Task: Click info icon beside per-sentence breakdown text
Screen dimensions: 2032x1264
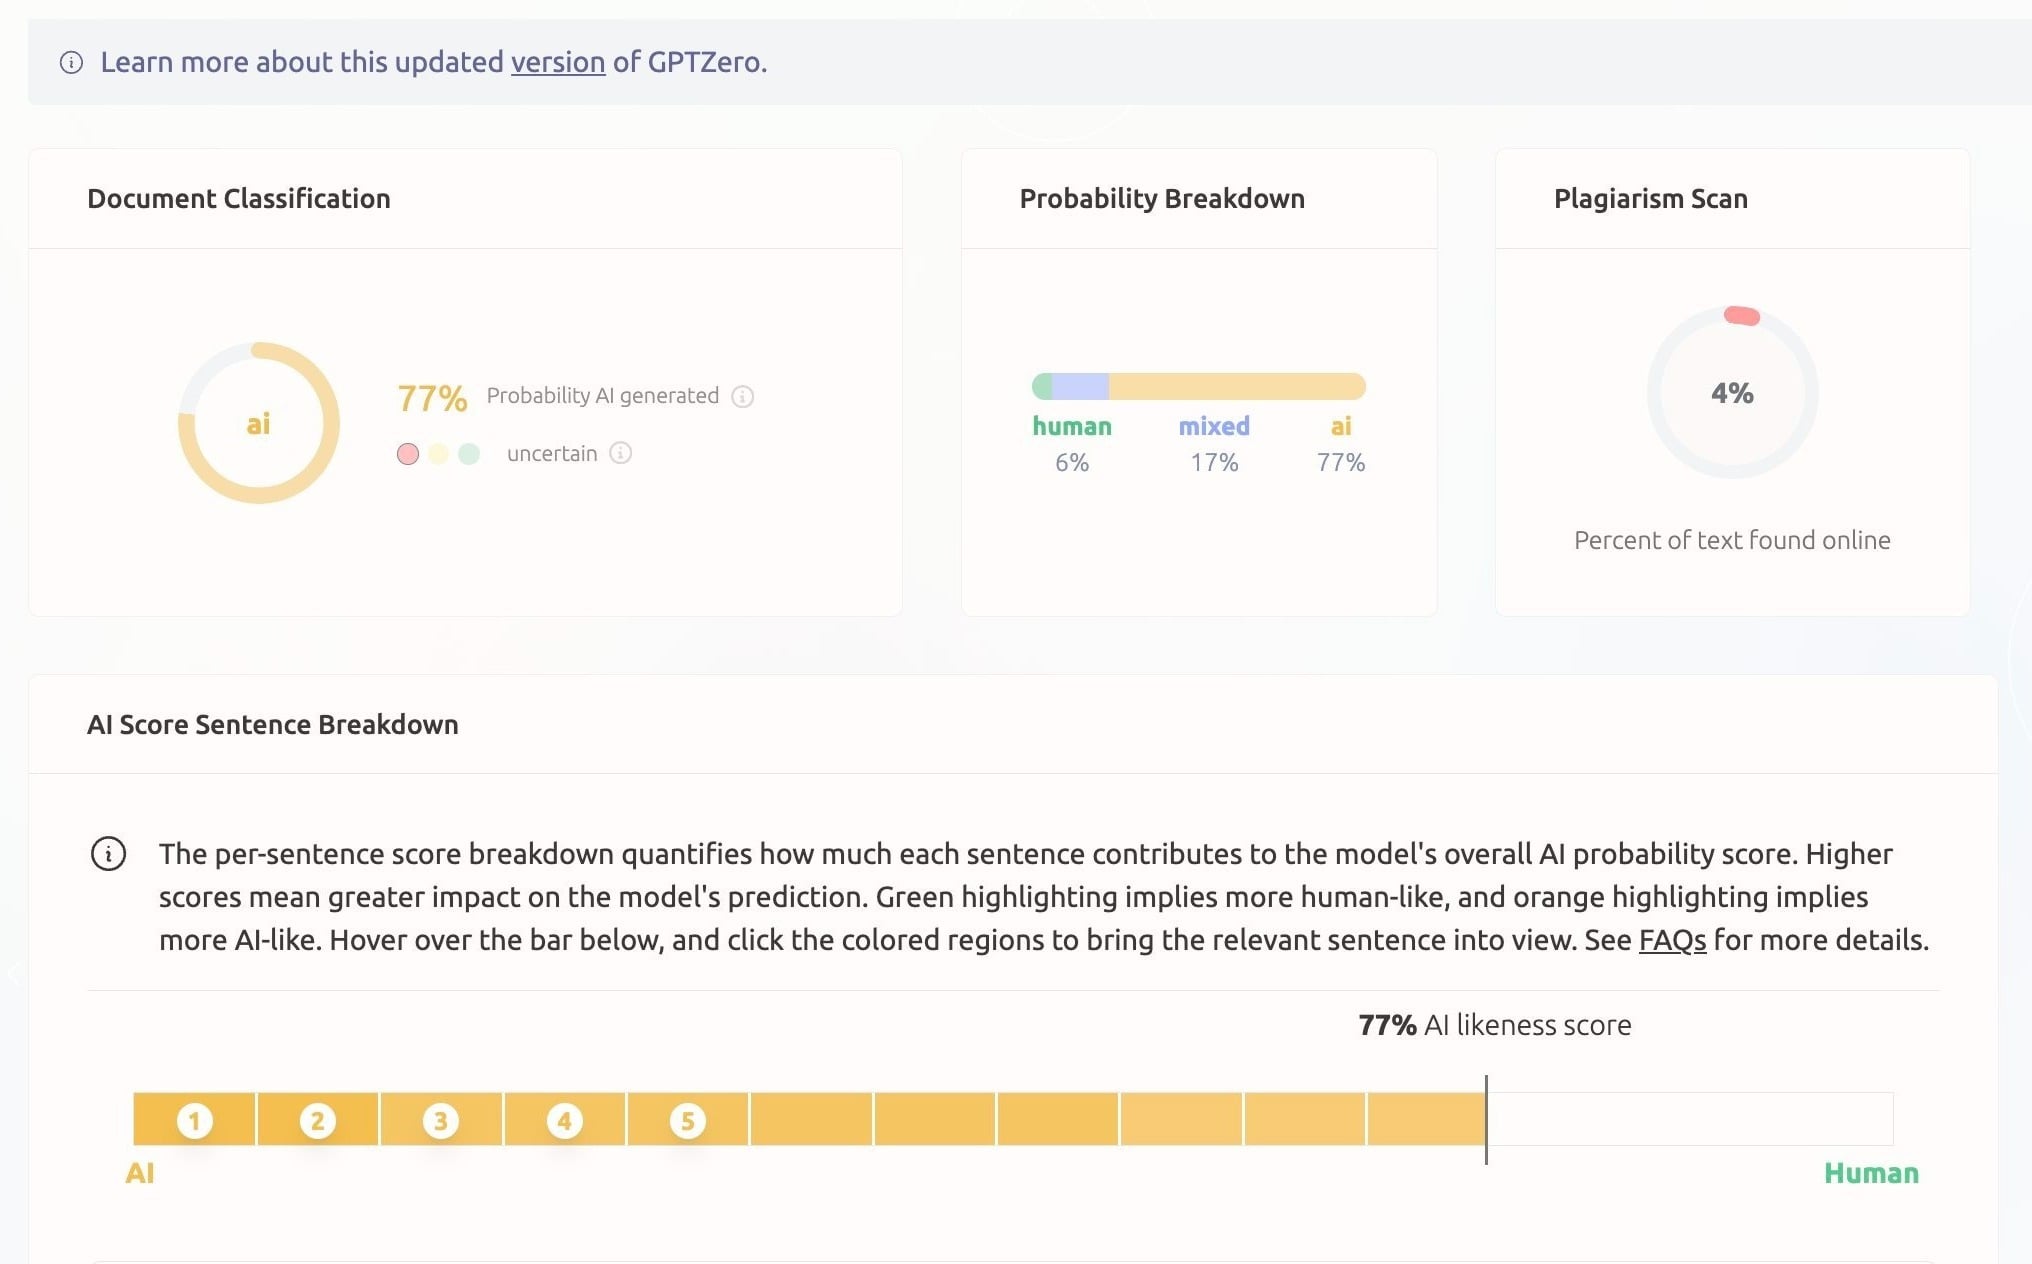Action: tap(108, 854)
